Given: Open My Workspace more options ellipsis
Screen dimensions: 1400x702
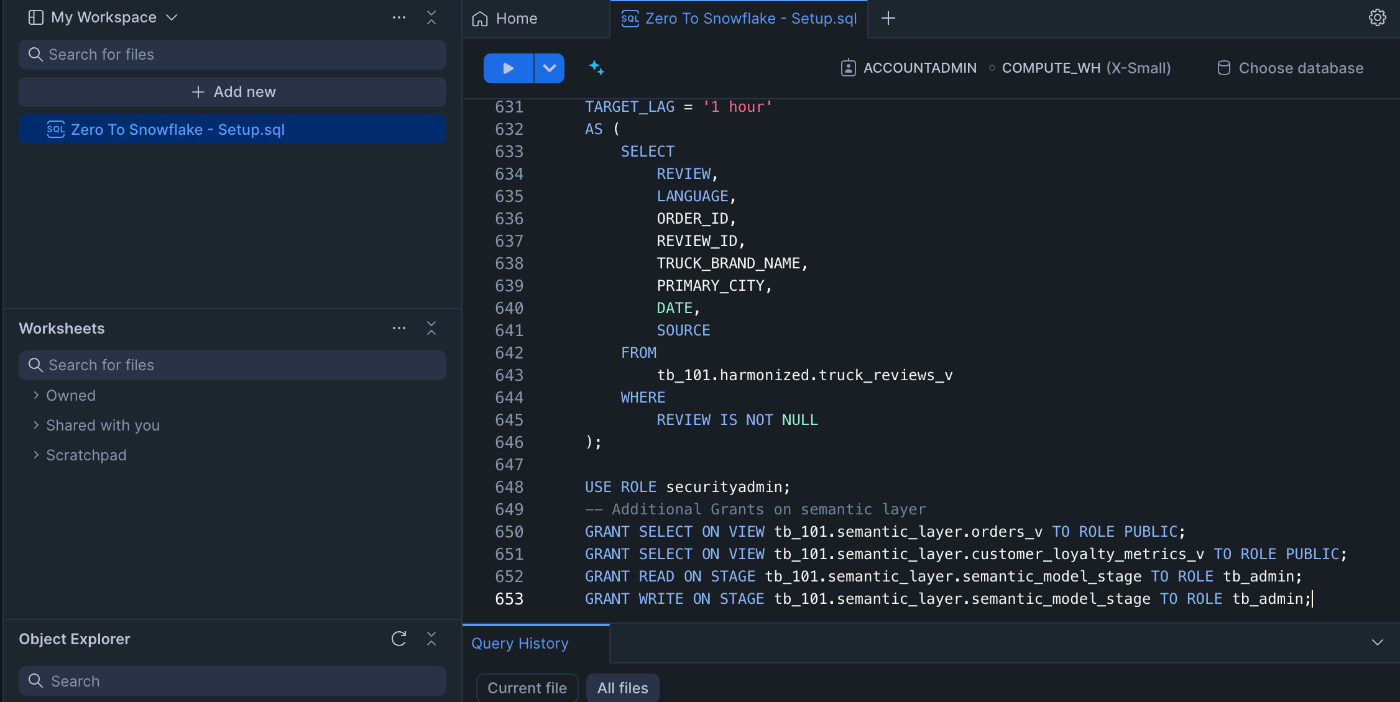Looking at the screenshot, I should [399, 17].
